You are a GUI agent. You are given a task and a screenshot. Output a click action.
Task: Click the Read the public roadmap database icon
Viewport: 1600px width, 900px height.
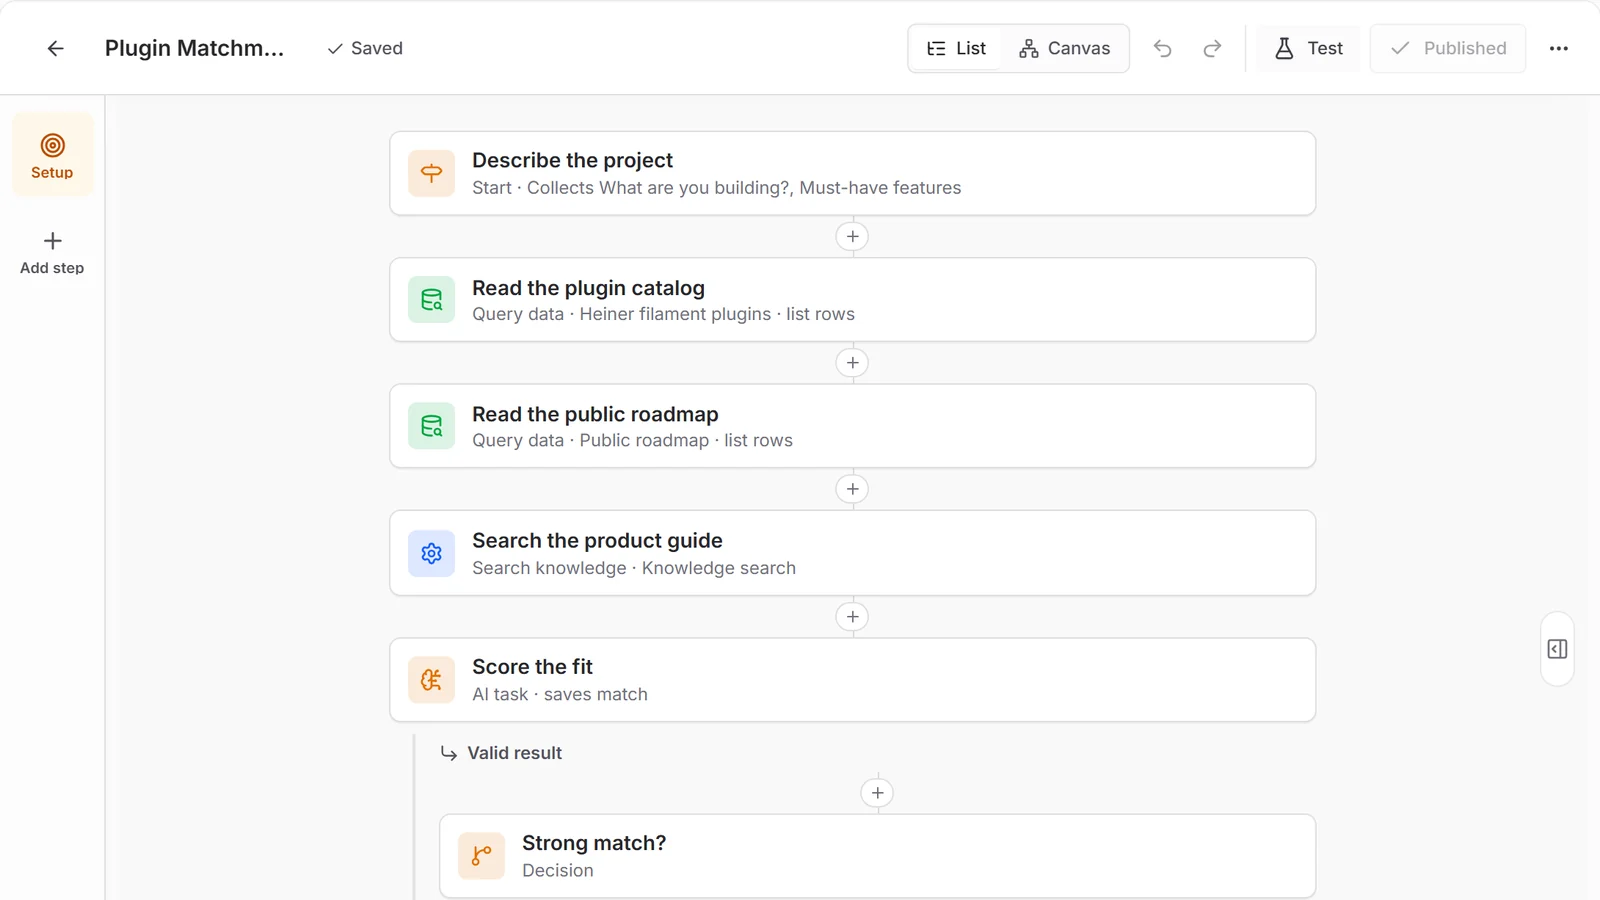pos(432,426)
